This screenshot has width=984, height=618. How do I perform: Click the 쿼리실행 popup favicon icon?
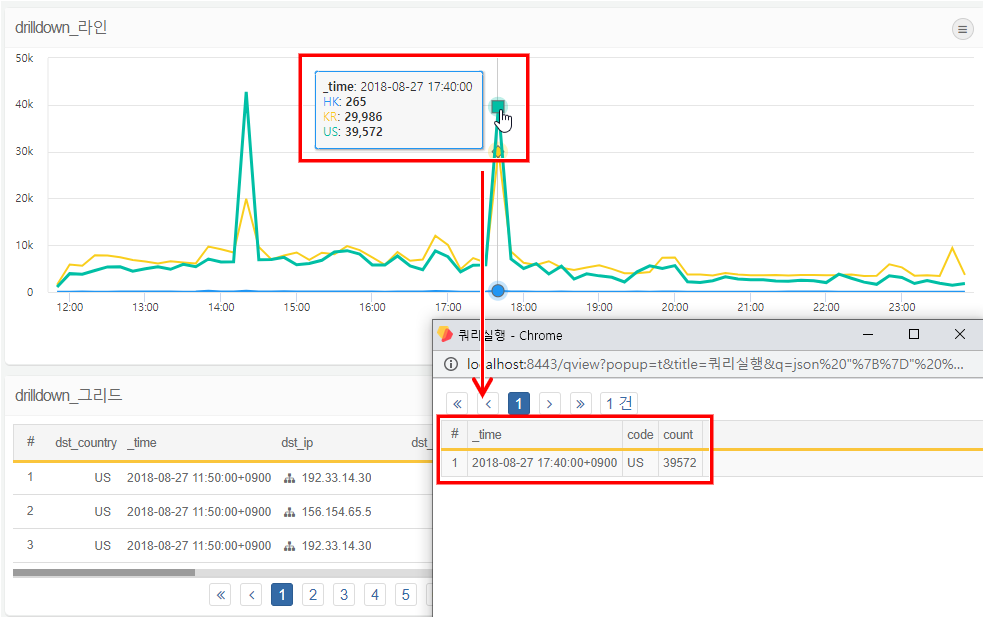[445, 334]
